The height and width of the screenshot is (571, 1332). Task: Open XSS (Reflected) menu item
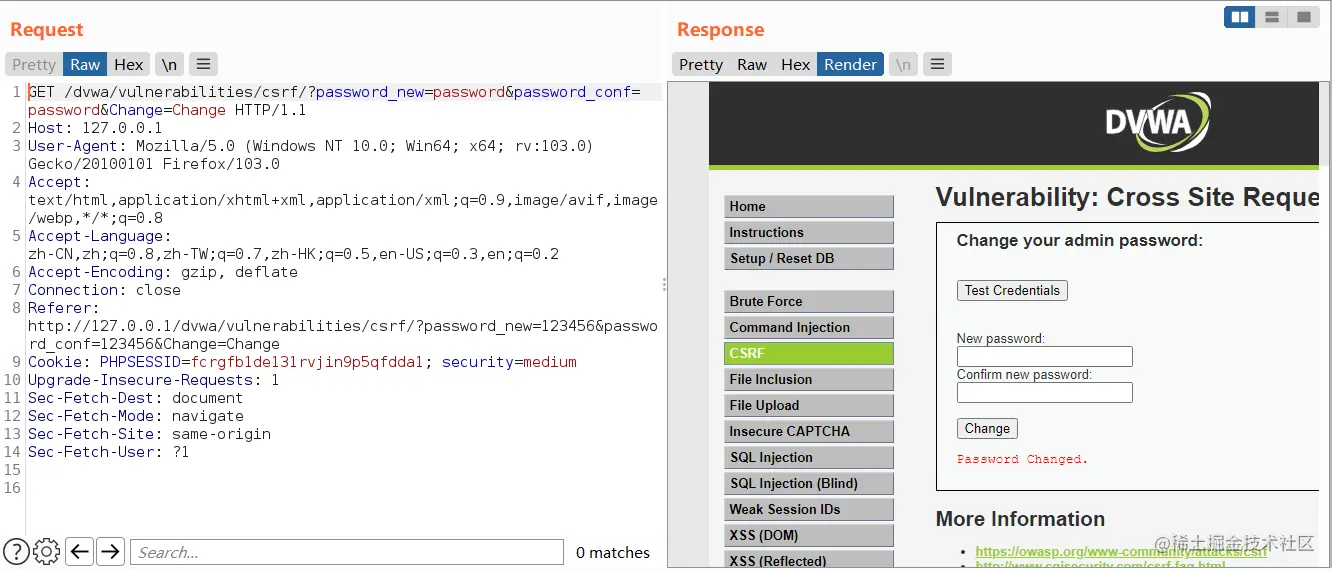click(808, 560)
